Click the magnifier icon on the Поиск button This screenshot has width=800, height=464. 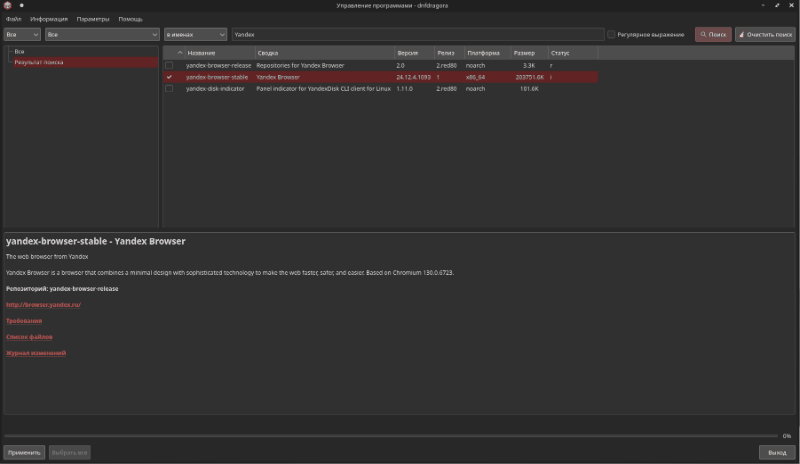click(703, 35)
